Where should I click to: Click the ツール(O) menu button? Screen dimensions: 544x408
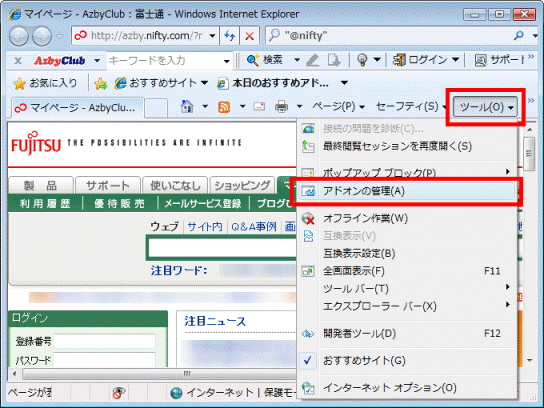click(x=485, y=107)
